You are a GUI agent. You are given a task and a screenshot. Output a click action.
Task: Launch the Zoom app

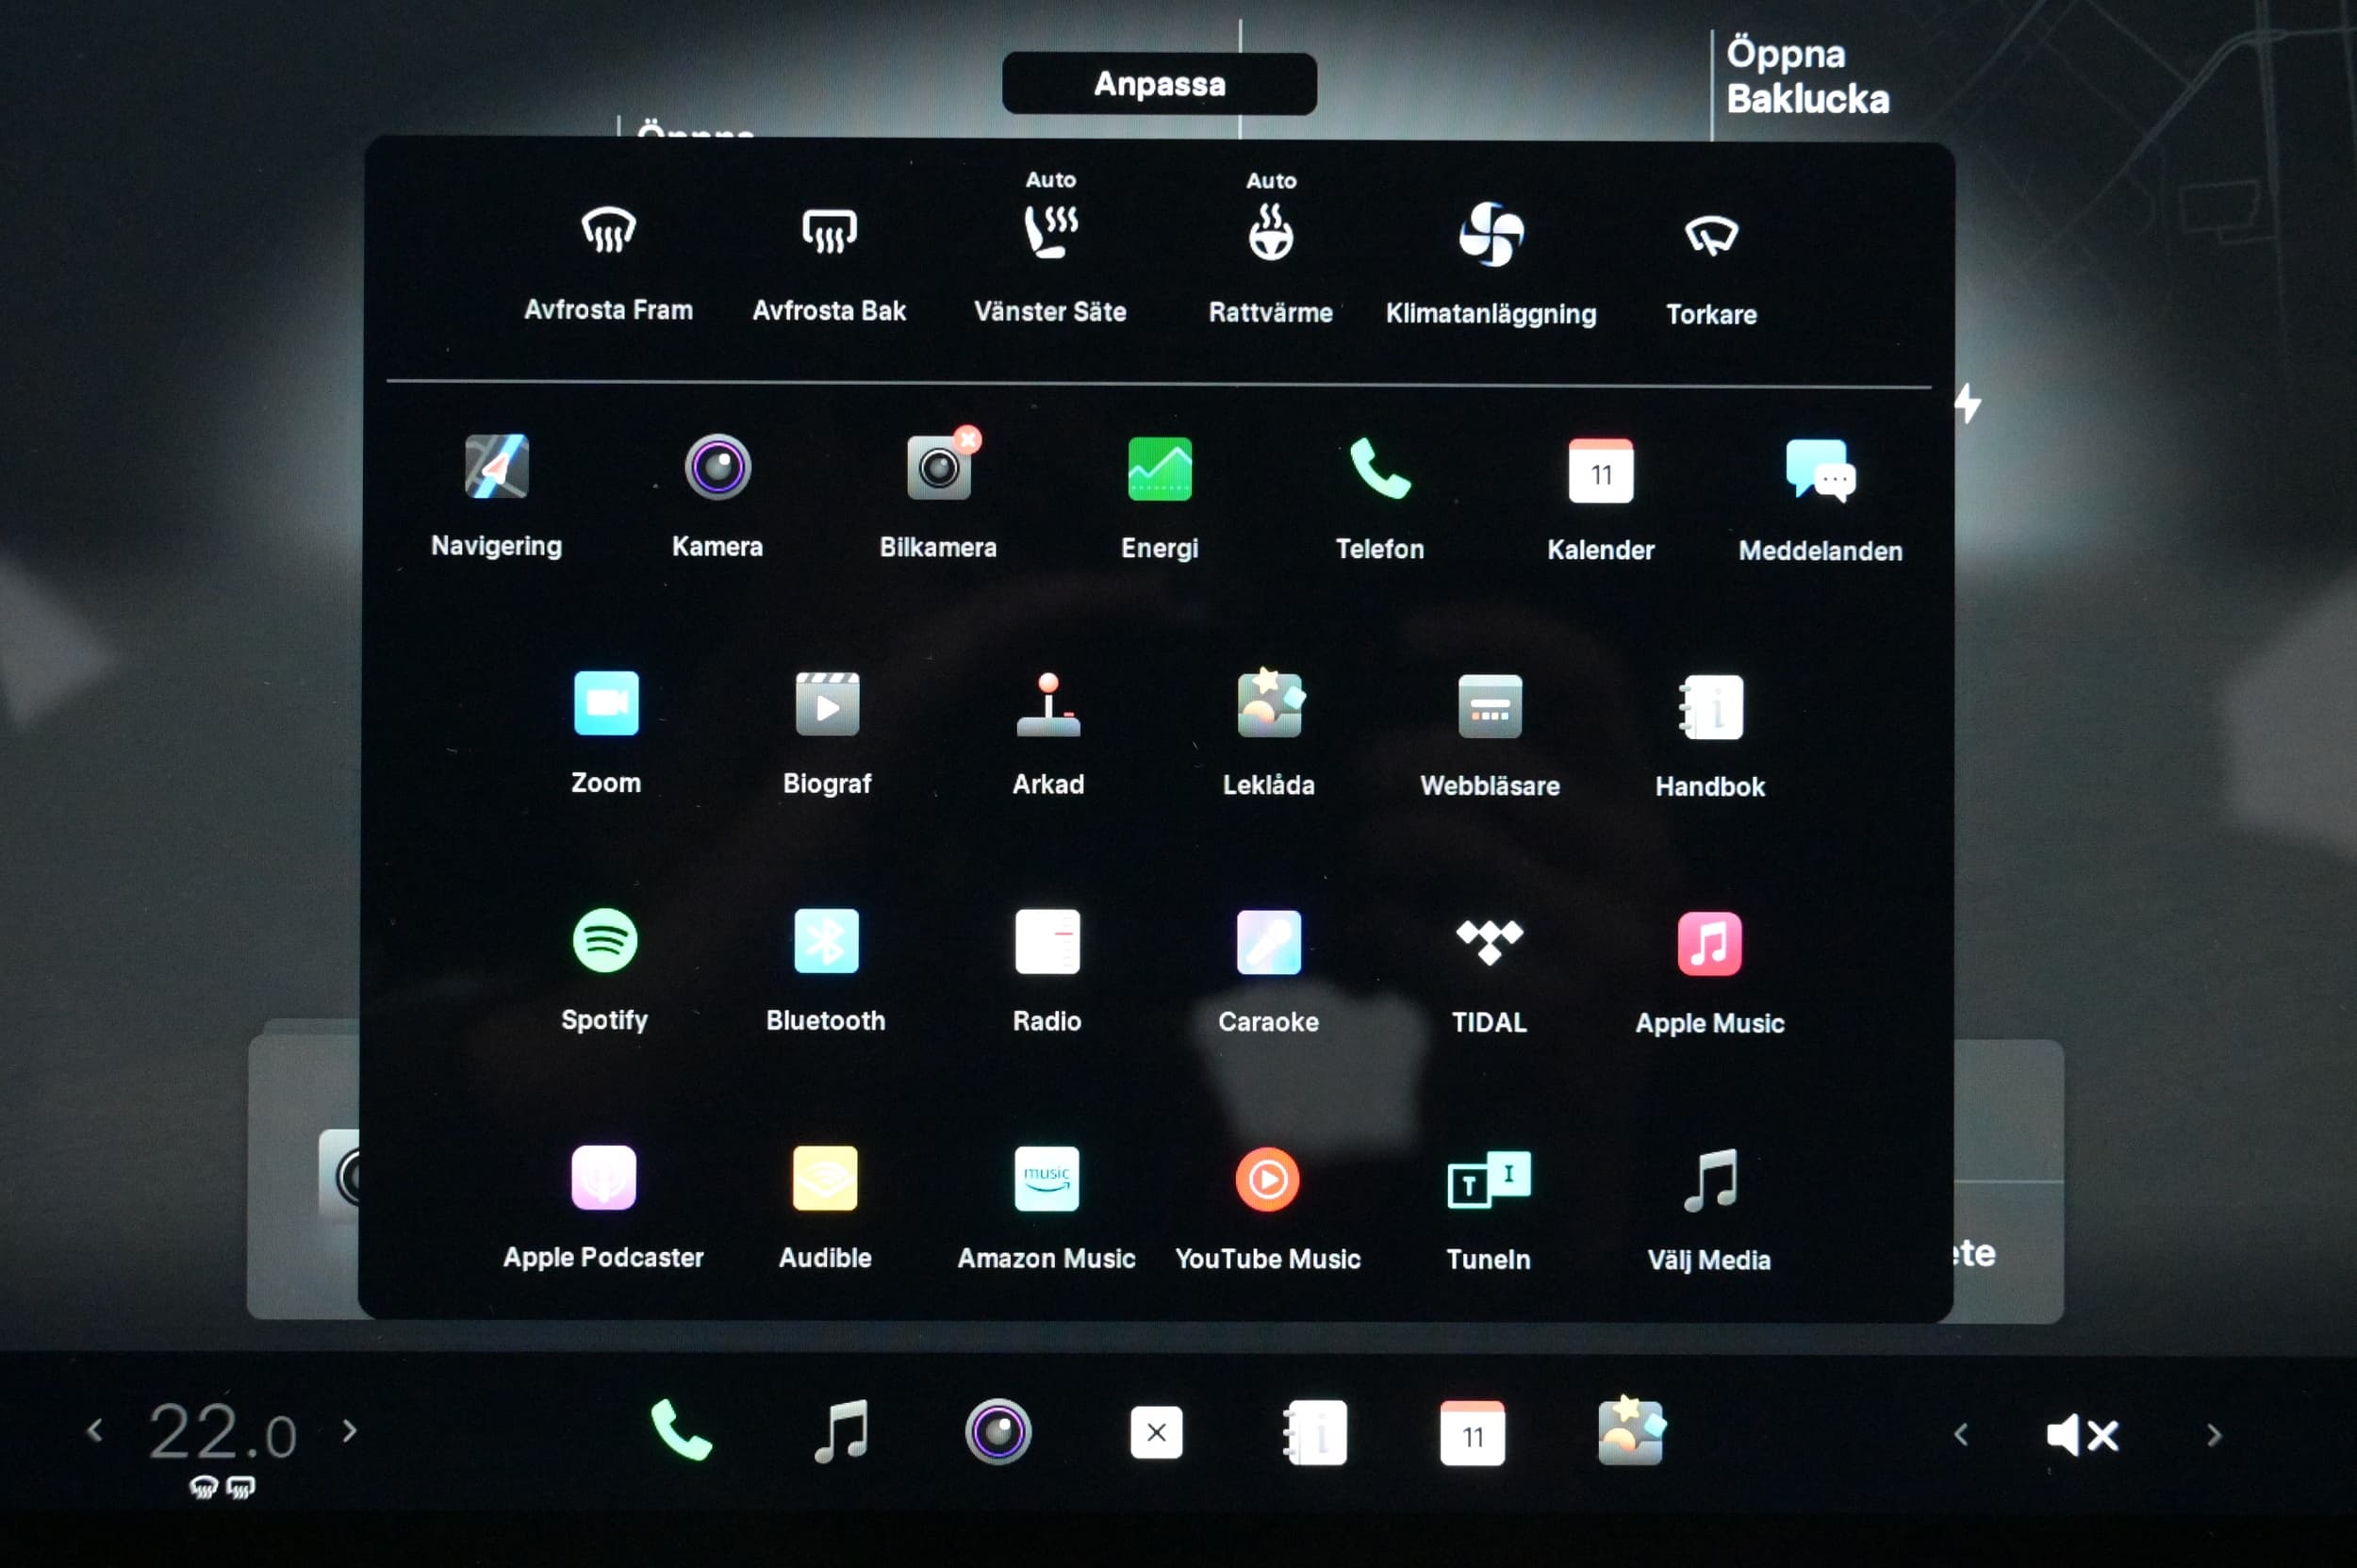point(606,733)
